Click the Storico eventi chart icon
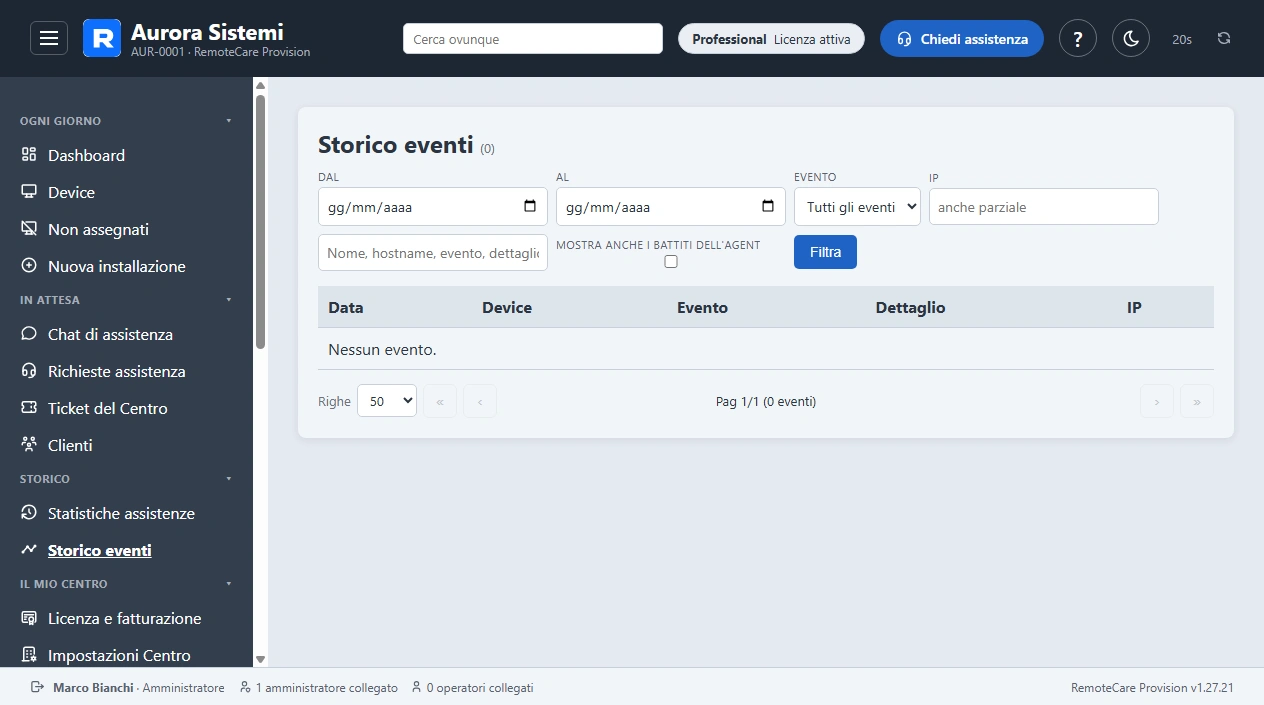1264x705 pixels. coord(29,550)
